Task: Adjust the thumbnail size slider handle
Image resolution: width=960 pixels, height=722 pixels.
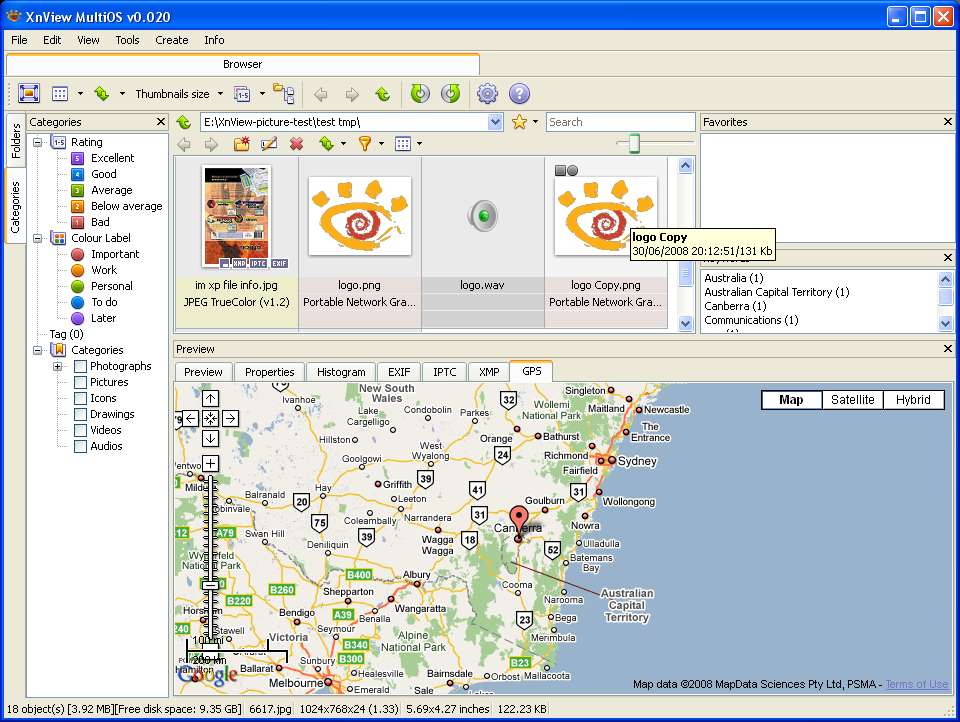Action: [634, 143]
